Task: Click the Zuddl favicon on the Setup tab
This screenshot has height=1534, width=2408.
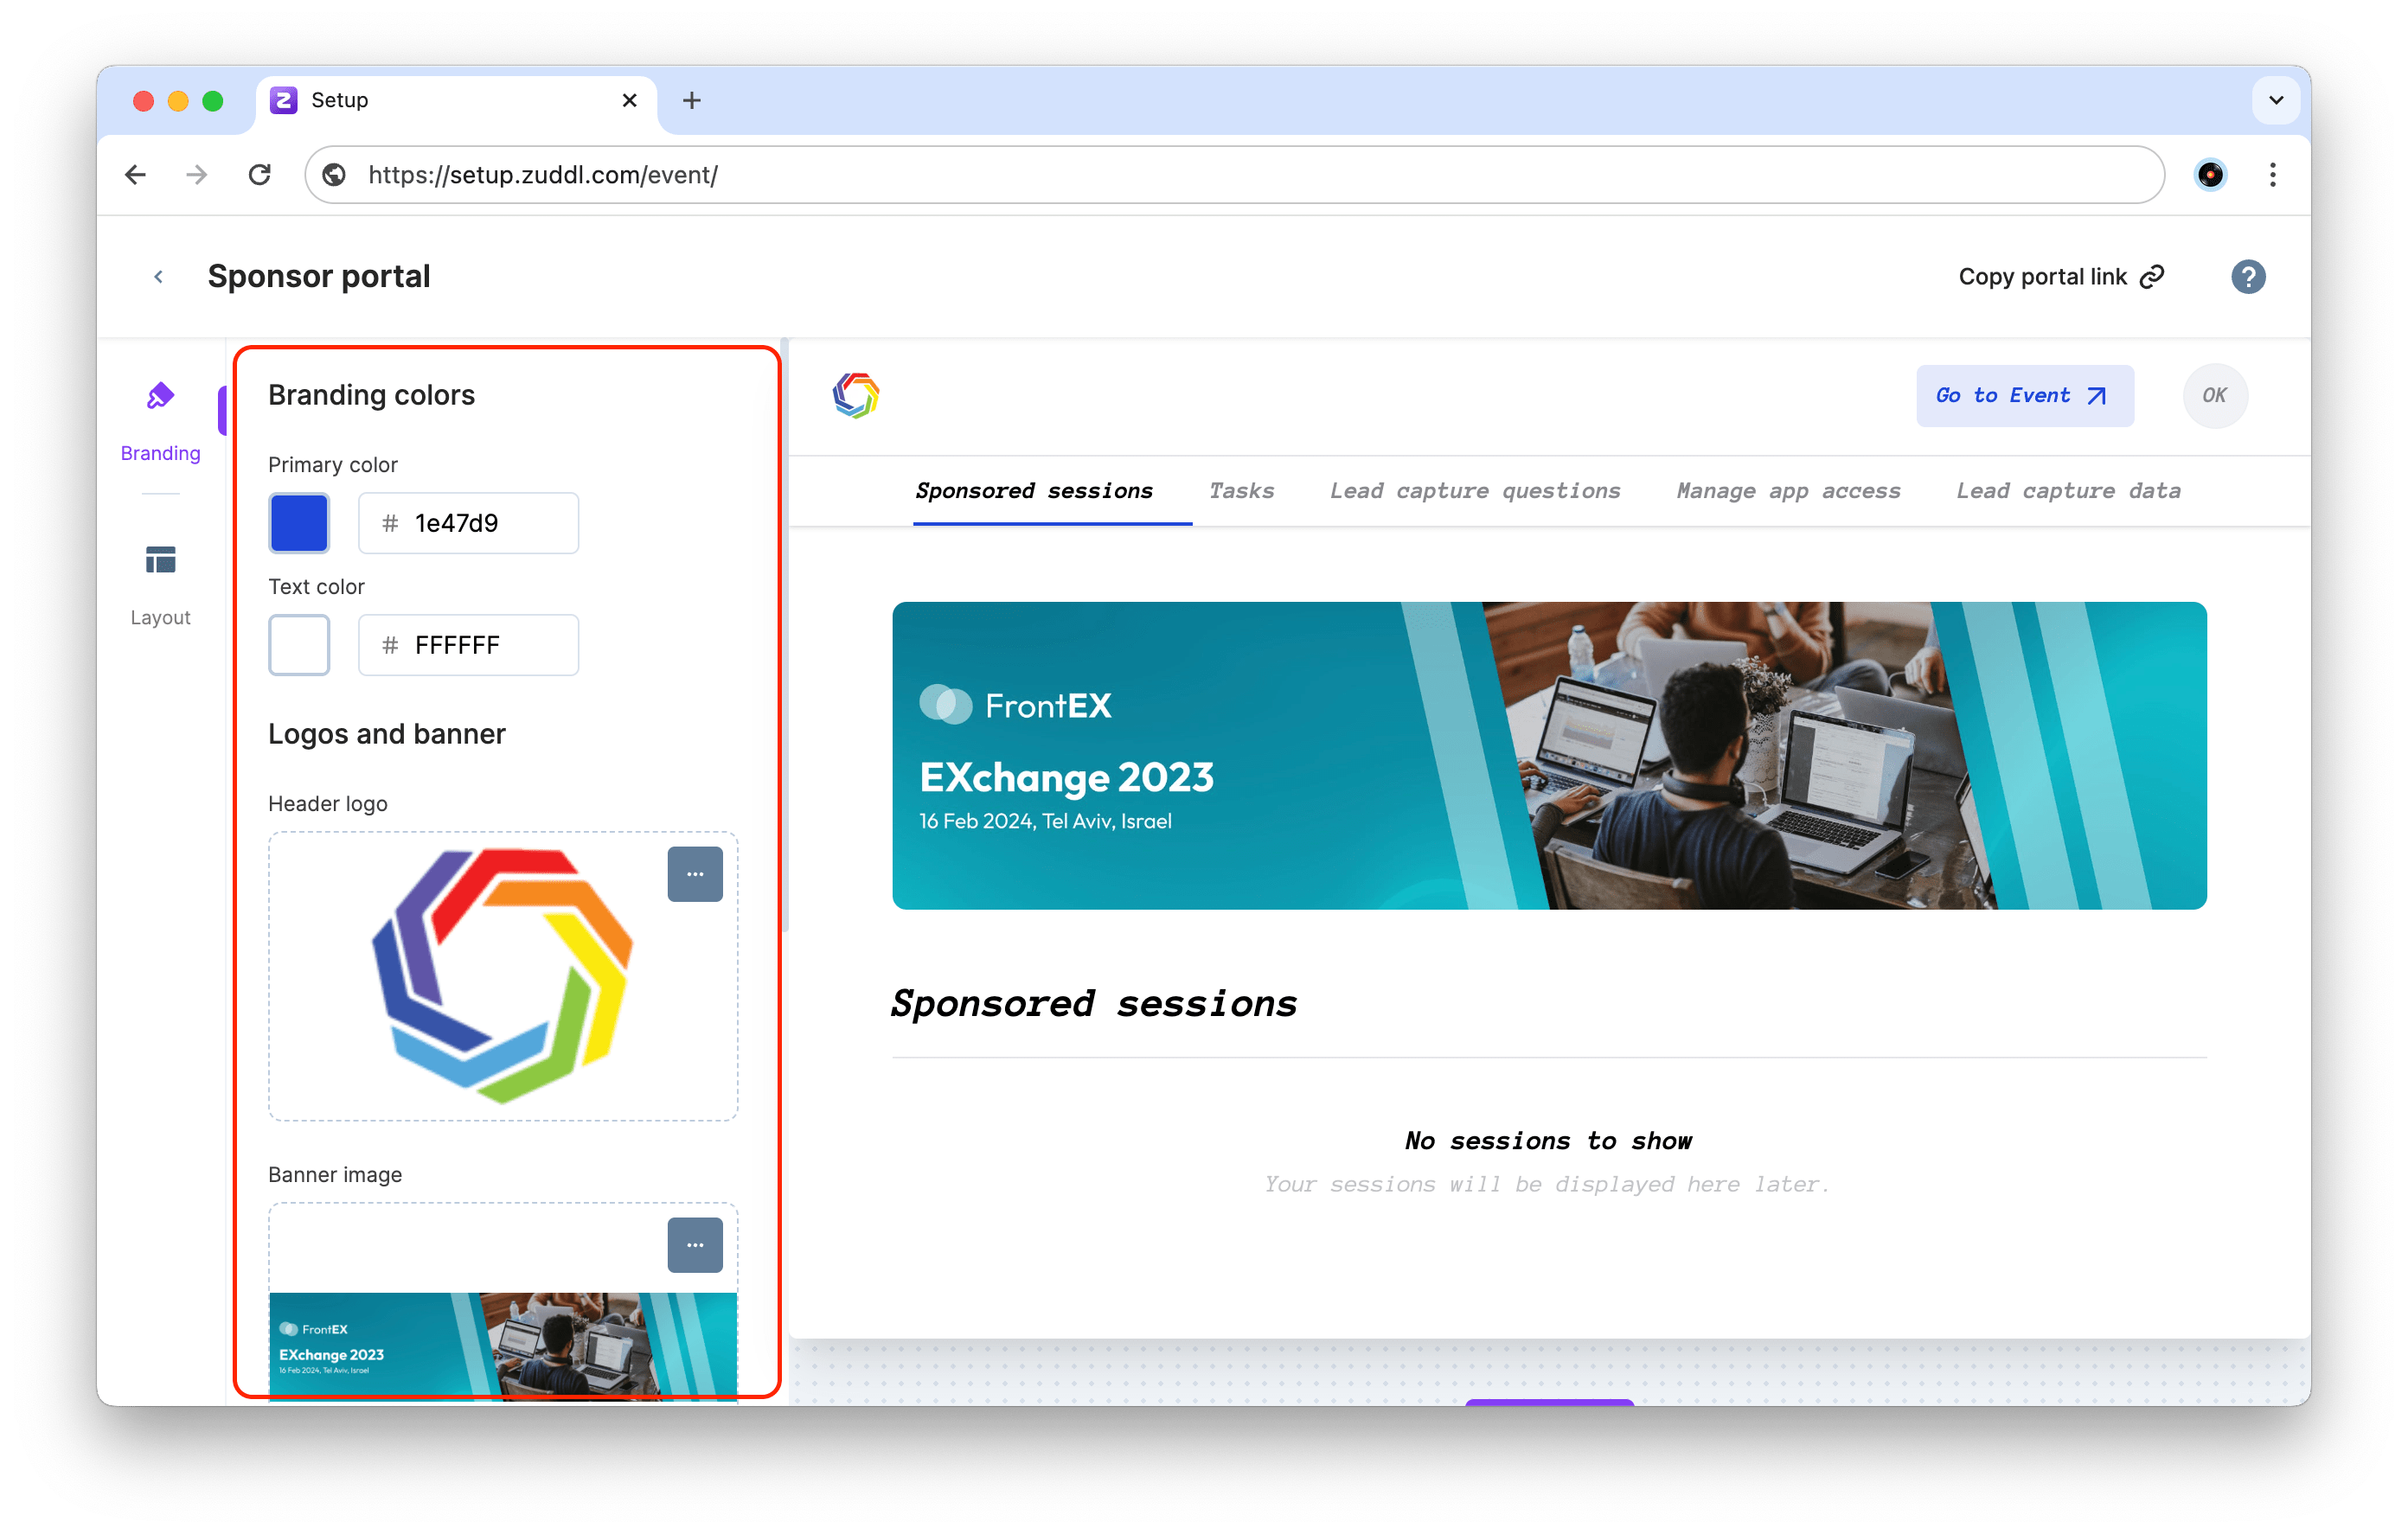Action: pos(282,100)
